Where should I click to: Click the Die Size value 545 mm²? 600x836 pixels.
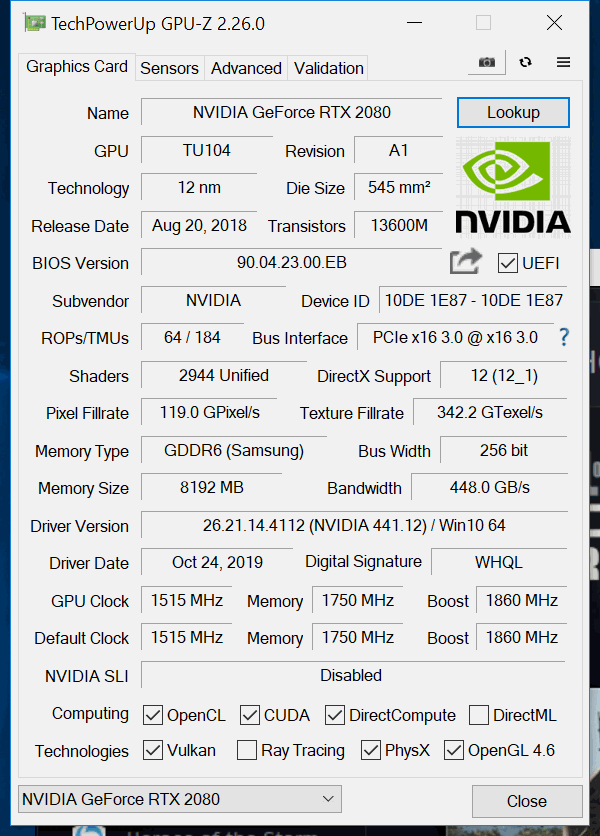pos(398,187)
